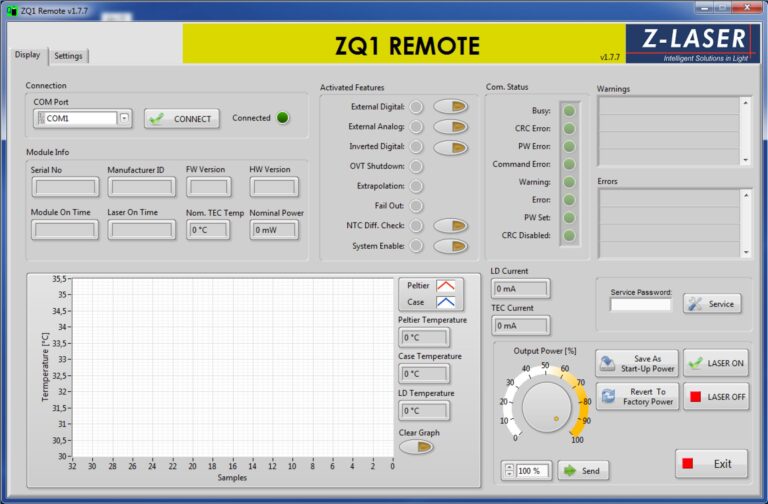Toggle the External Analog switch
768x504 pixels.
pos(451,127)
